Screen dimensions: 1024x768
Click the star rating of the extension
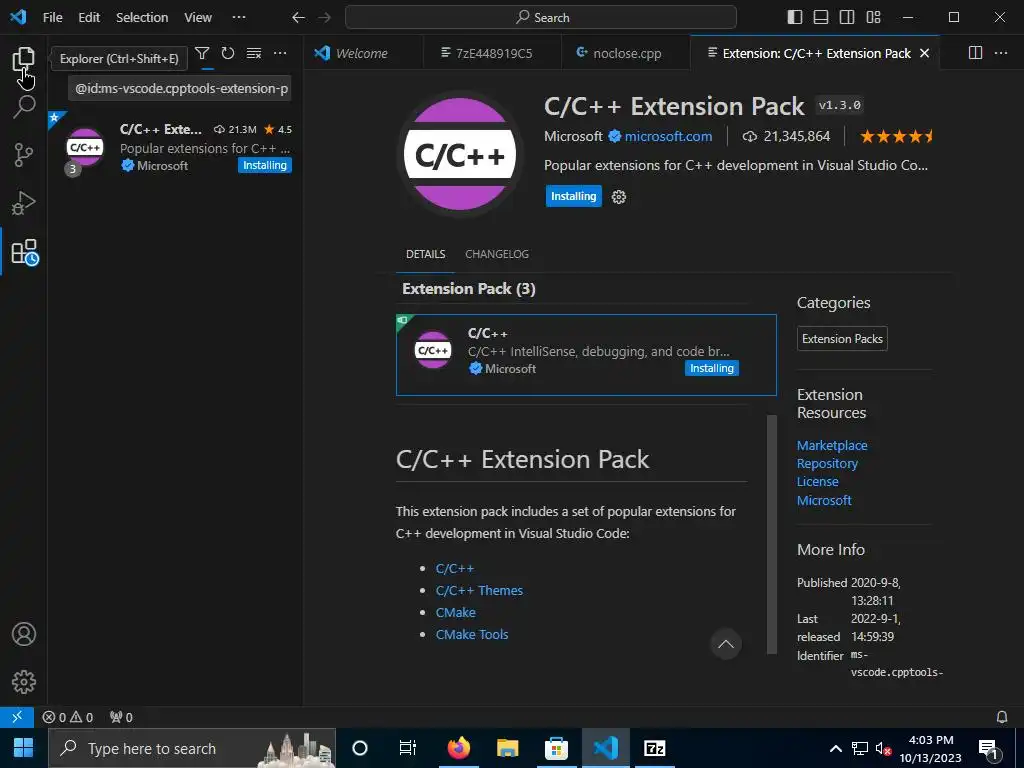[x=896, y=136]
